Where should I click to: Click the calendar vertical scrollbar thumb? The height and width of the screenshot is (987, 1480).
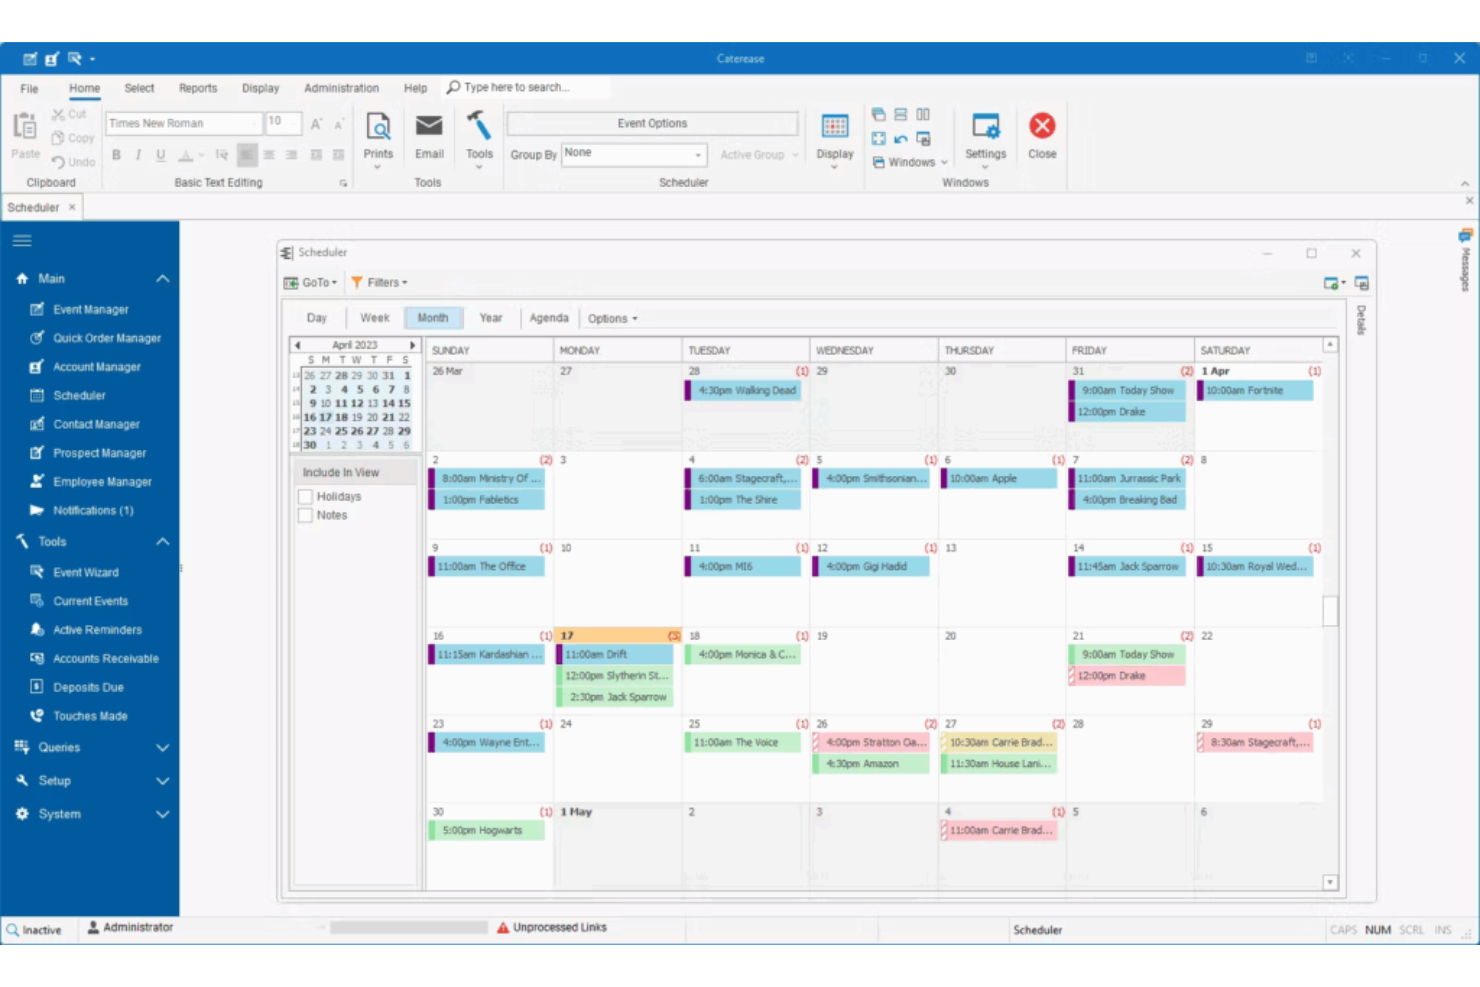(x=1330, y=610)
